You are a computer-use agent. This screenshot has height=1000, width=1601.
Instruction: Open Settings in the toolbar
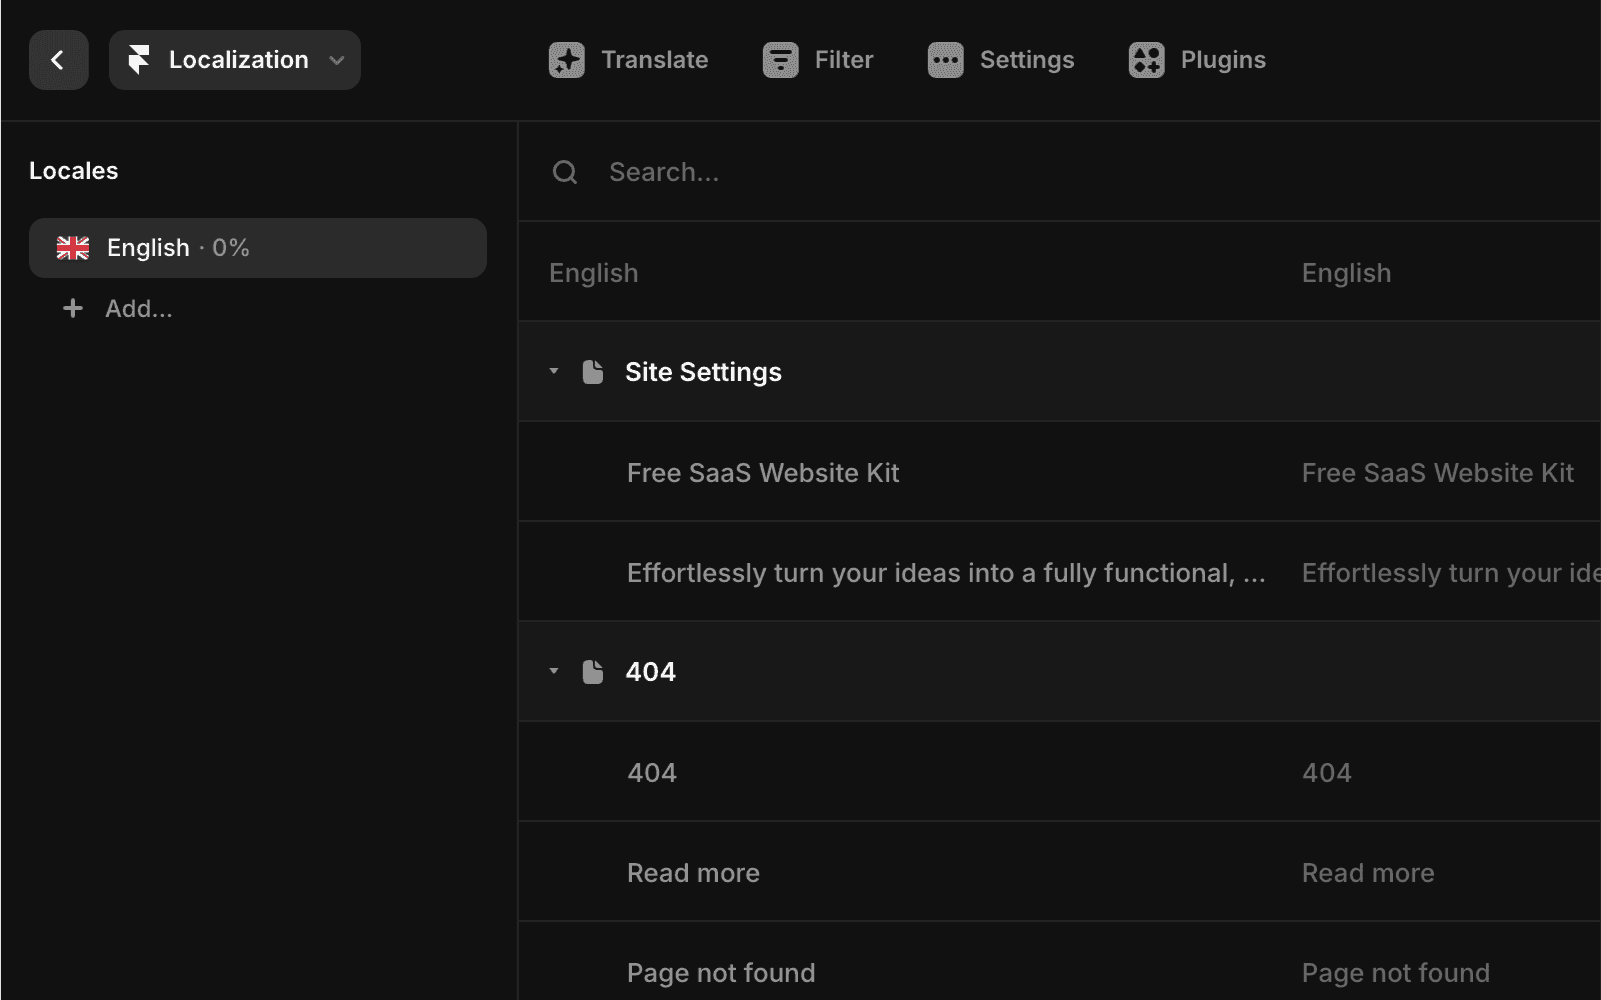[x=1001, y=60]
